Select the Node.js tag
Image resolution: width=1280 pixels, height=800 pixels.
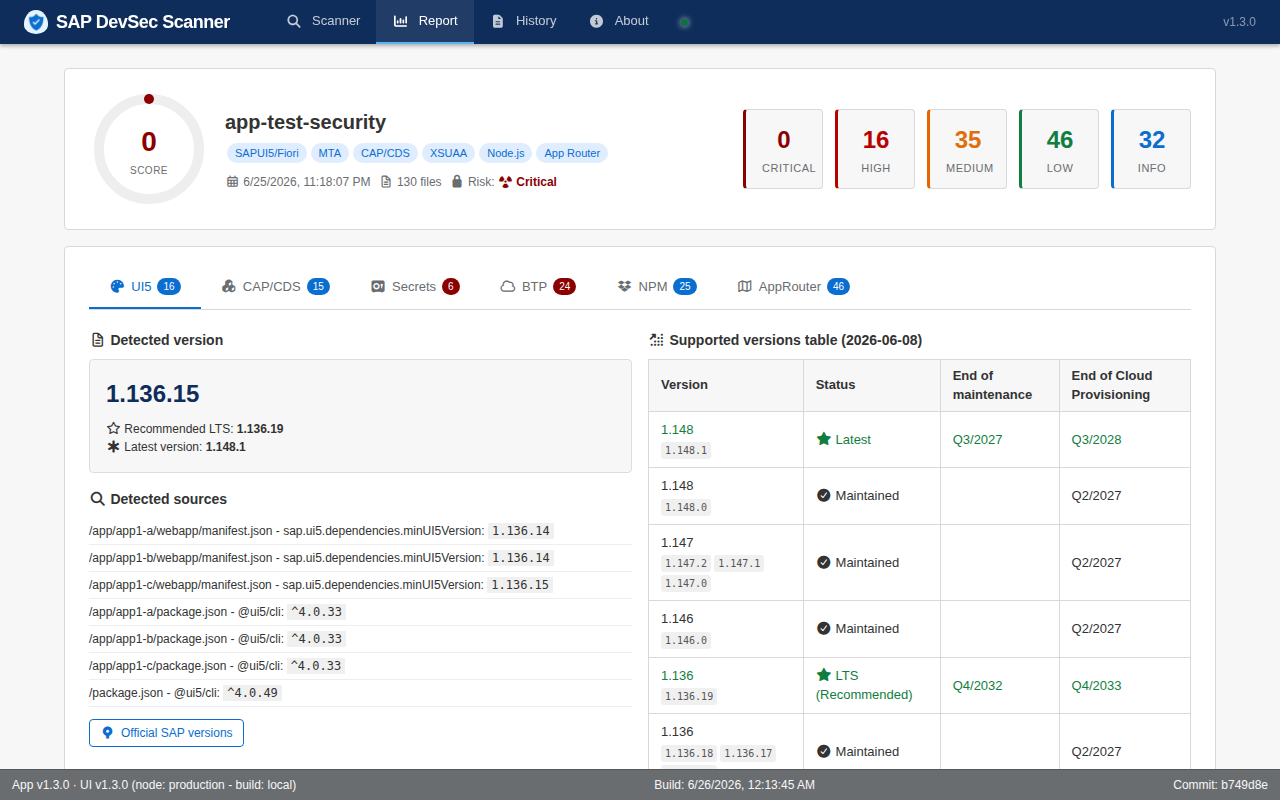click(506, 153)
